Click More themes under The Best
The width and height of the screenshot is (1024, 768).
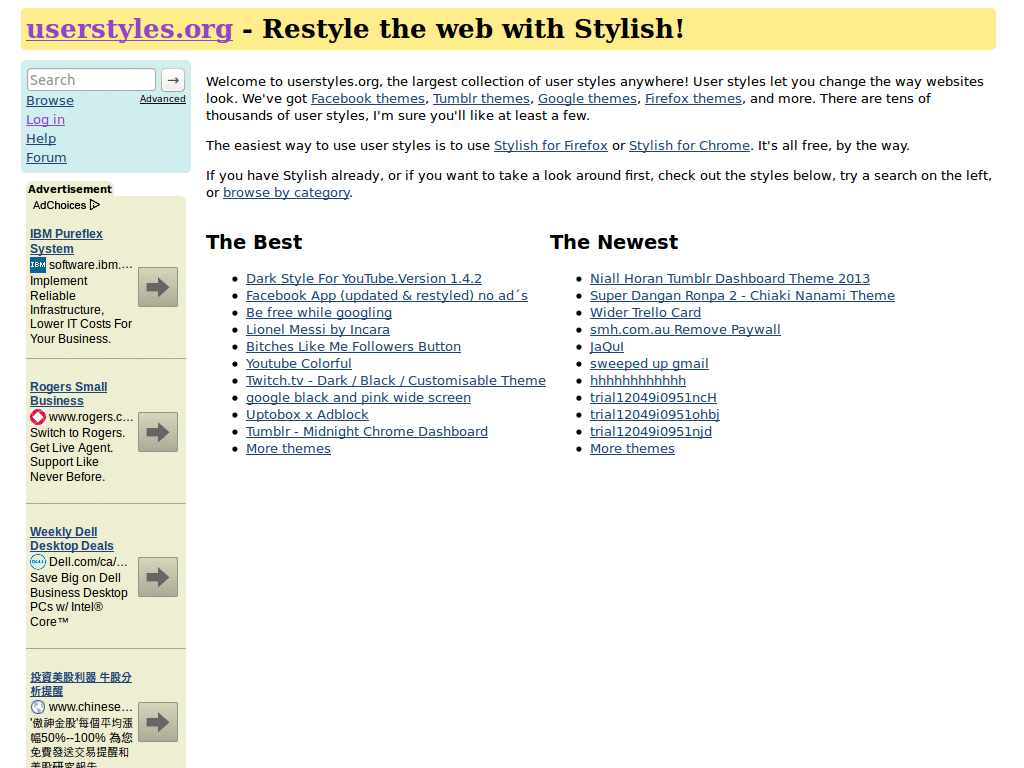[x=288, y=449]
